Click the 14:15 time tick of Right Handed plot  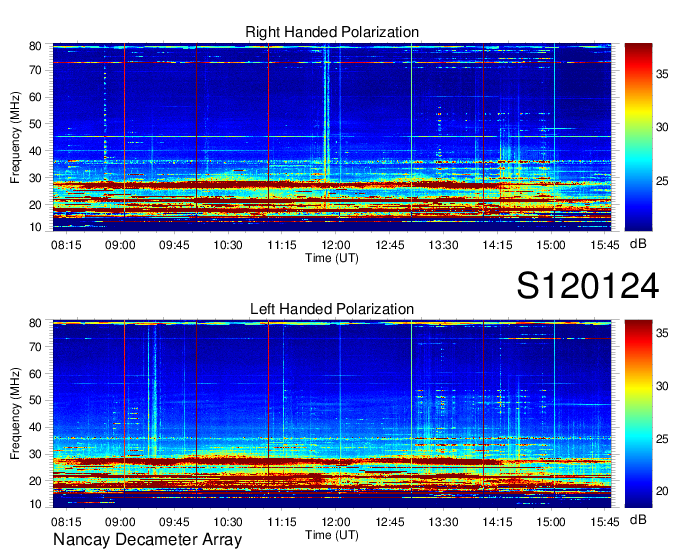(497, 245)
